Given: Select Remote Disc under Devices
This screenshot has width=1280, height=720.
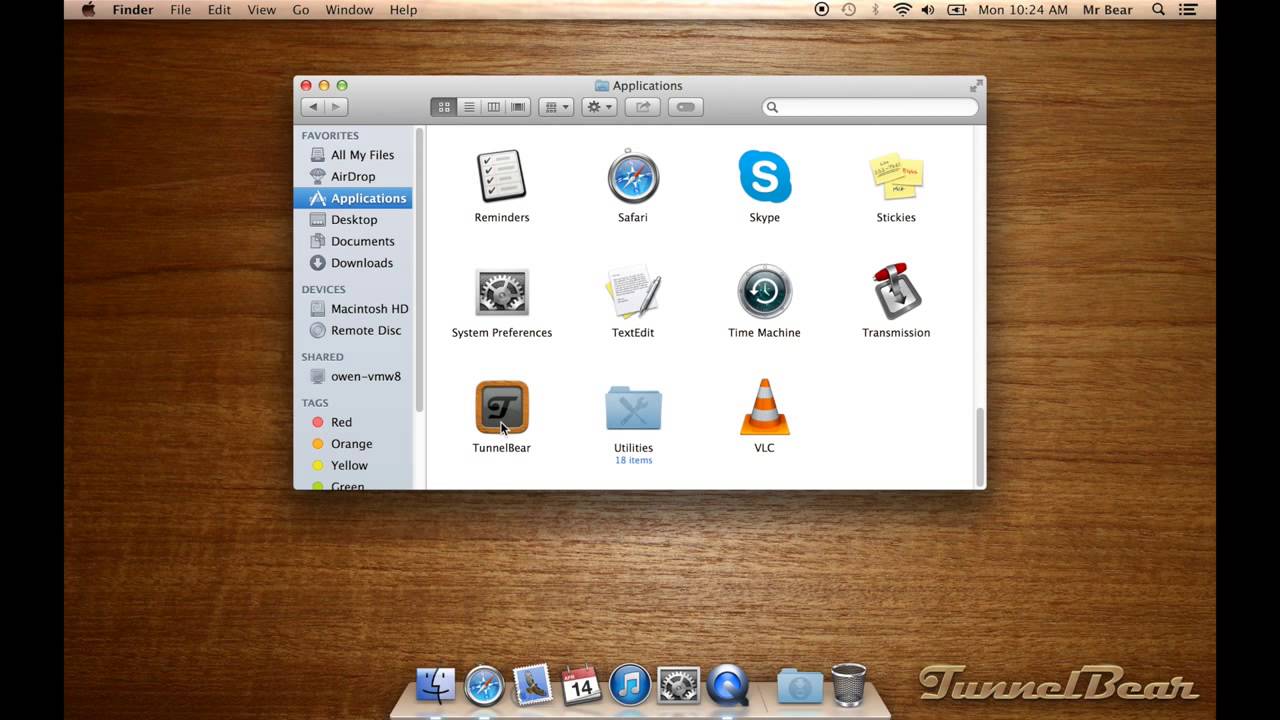Looking at the screenshot, I should click(353, 331).
